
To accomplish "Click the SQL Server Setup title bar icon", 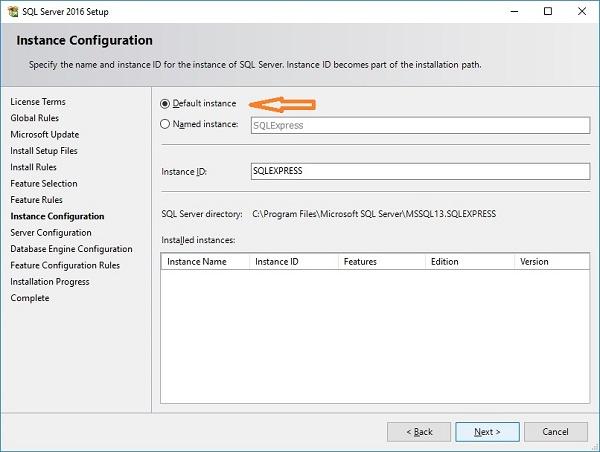I will [x=12, y=11].
